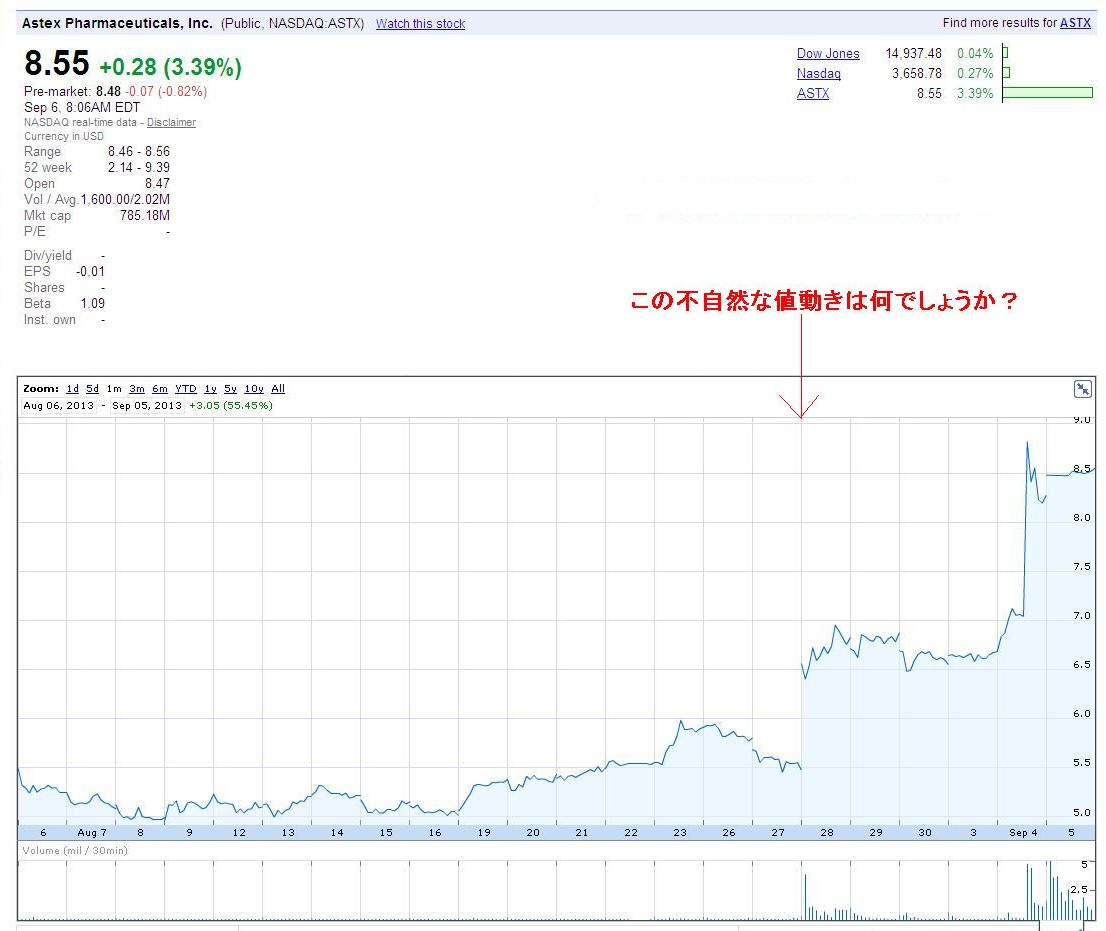This screenshot has width=1106, height=931.
Task: Switch chart zoom to 6m
Action: click(160, 389)
